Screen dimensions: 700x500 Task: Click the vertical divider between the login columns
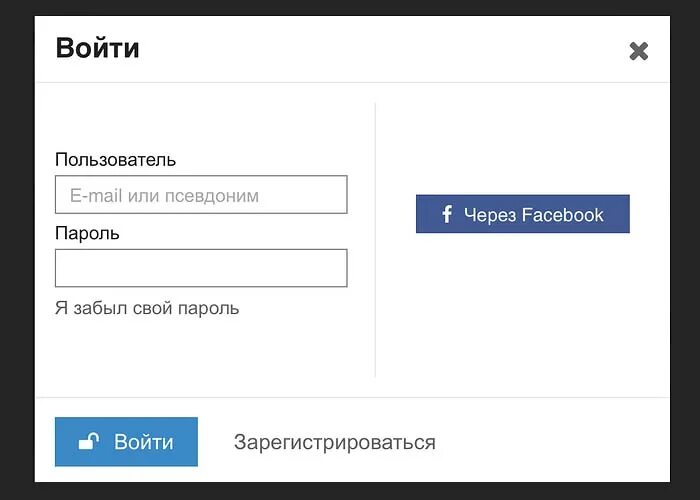coord(375,240)
